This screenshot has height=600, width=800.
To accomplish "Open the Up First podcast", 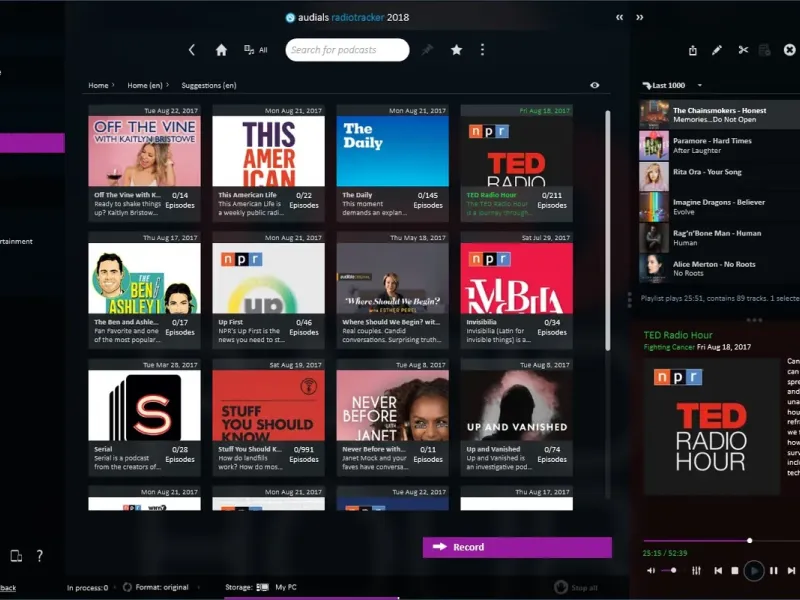I will tap(268, 290).
